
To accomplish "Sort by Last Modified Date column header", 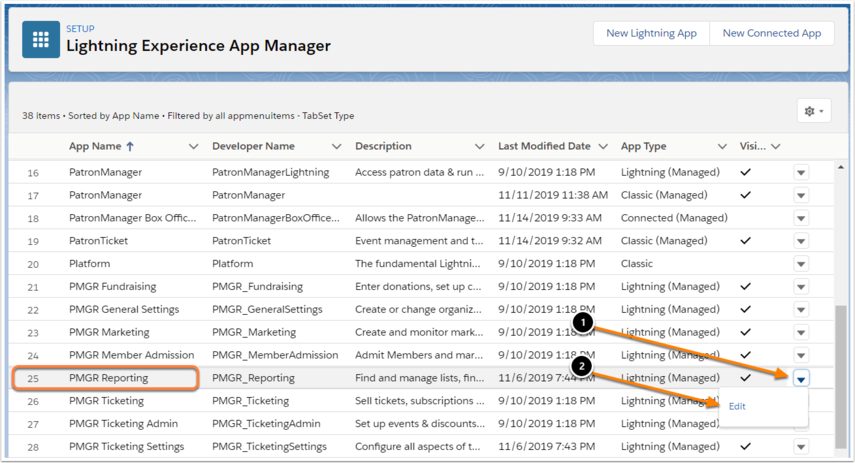I will [x=544, y=146].
